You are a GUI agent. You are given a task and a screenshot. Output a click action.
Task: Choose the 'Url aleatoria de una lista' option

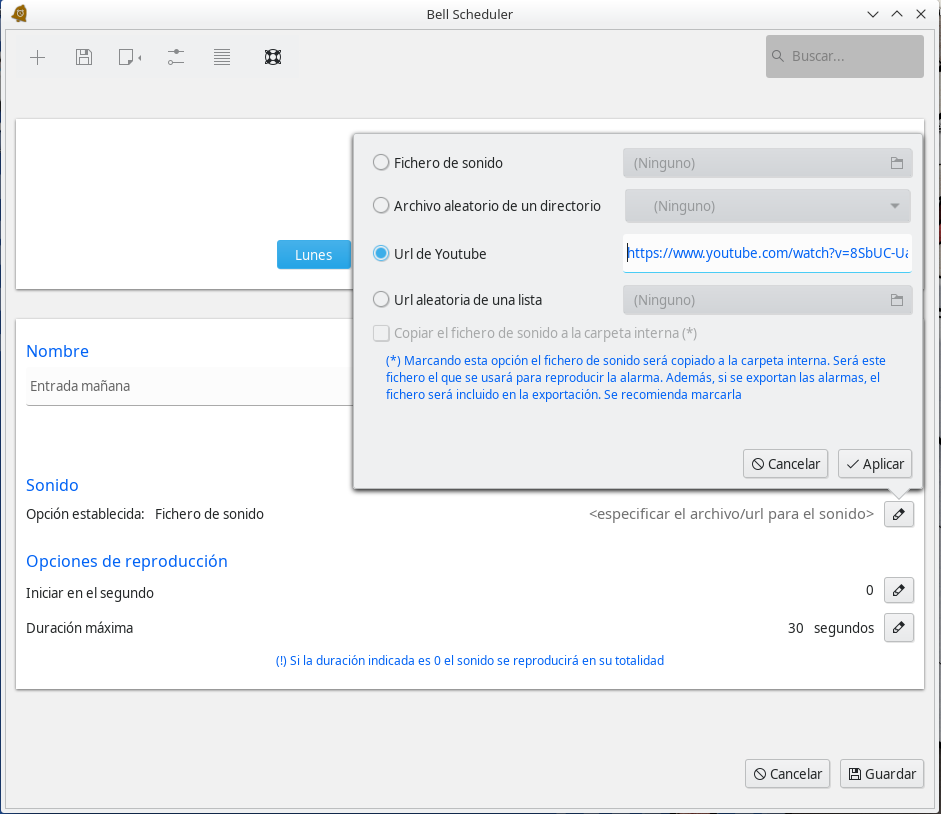381,299
